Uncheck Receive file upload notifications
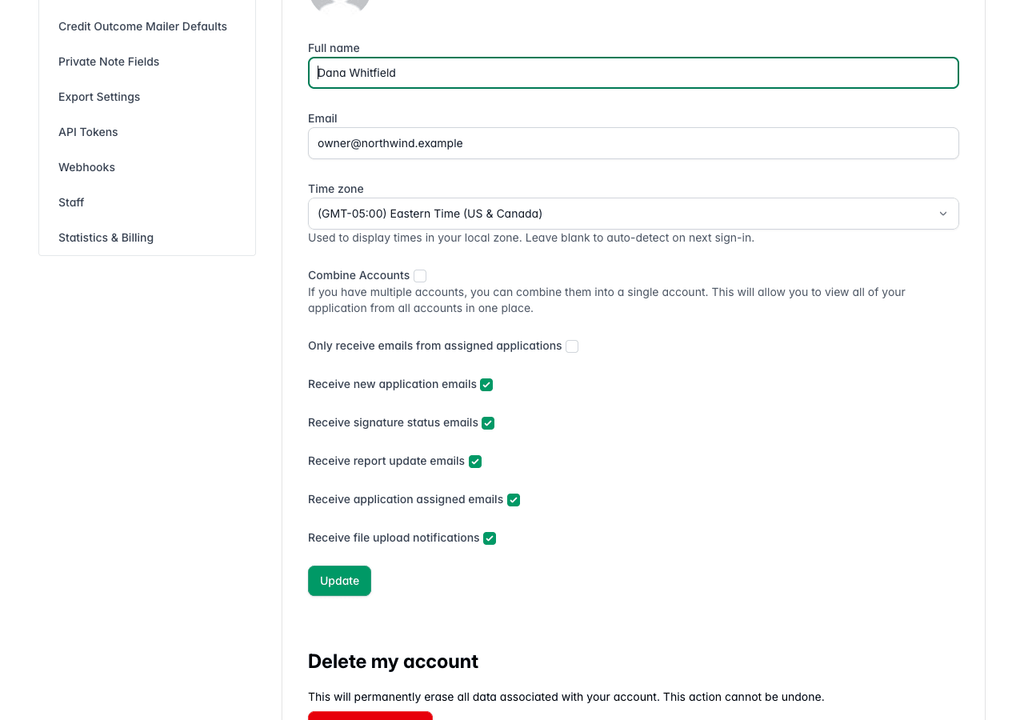The image size is (1024, 720). [490, 538]
